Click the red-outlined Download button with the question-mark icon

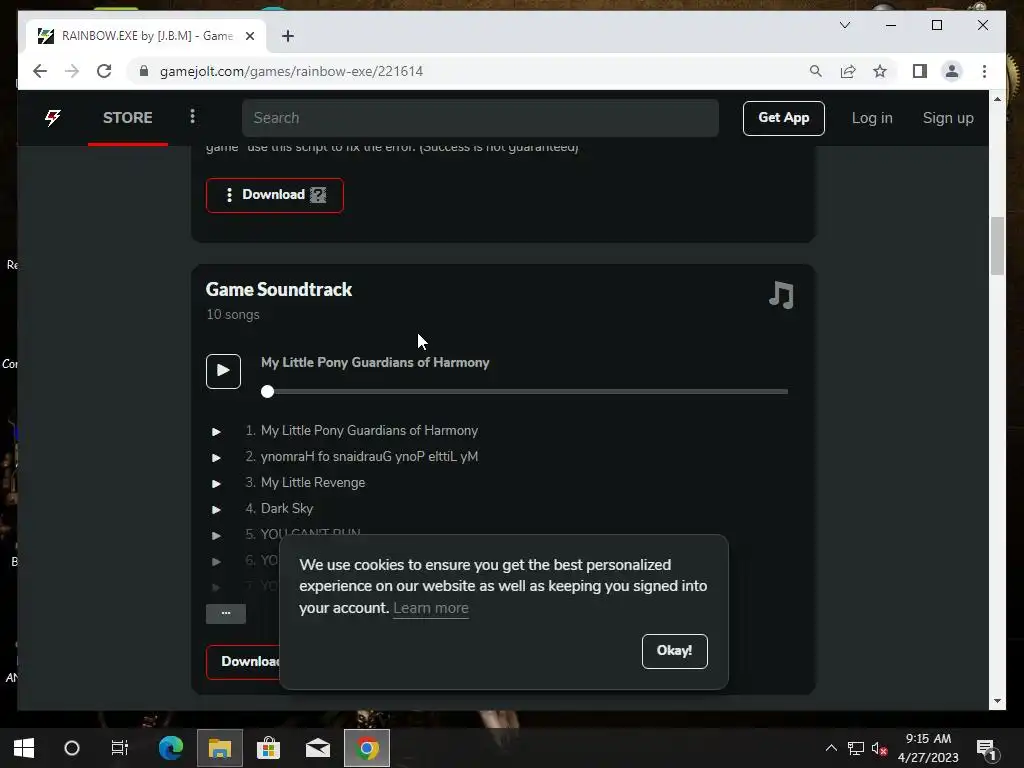point(274,195)
